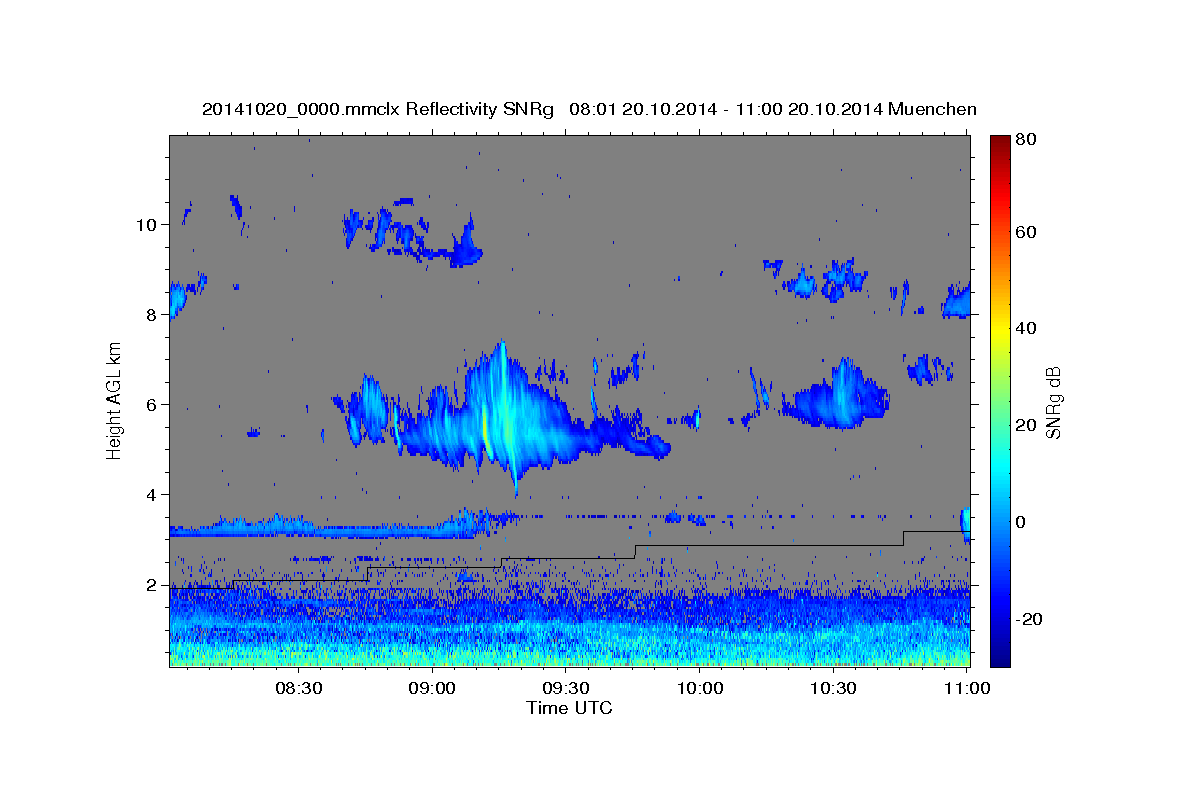Click the plot title starting 20141020_0000.mmclx
The width and height of the screenshot is (1200, 800).
tap(589, 109)
